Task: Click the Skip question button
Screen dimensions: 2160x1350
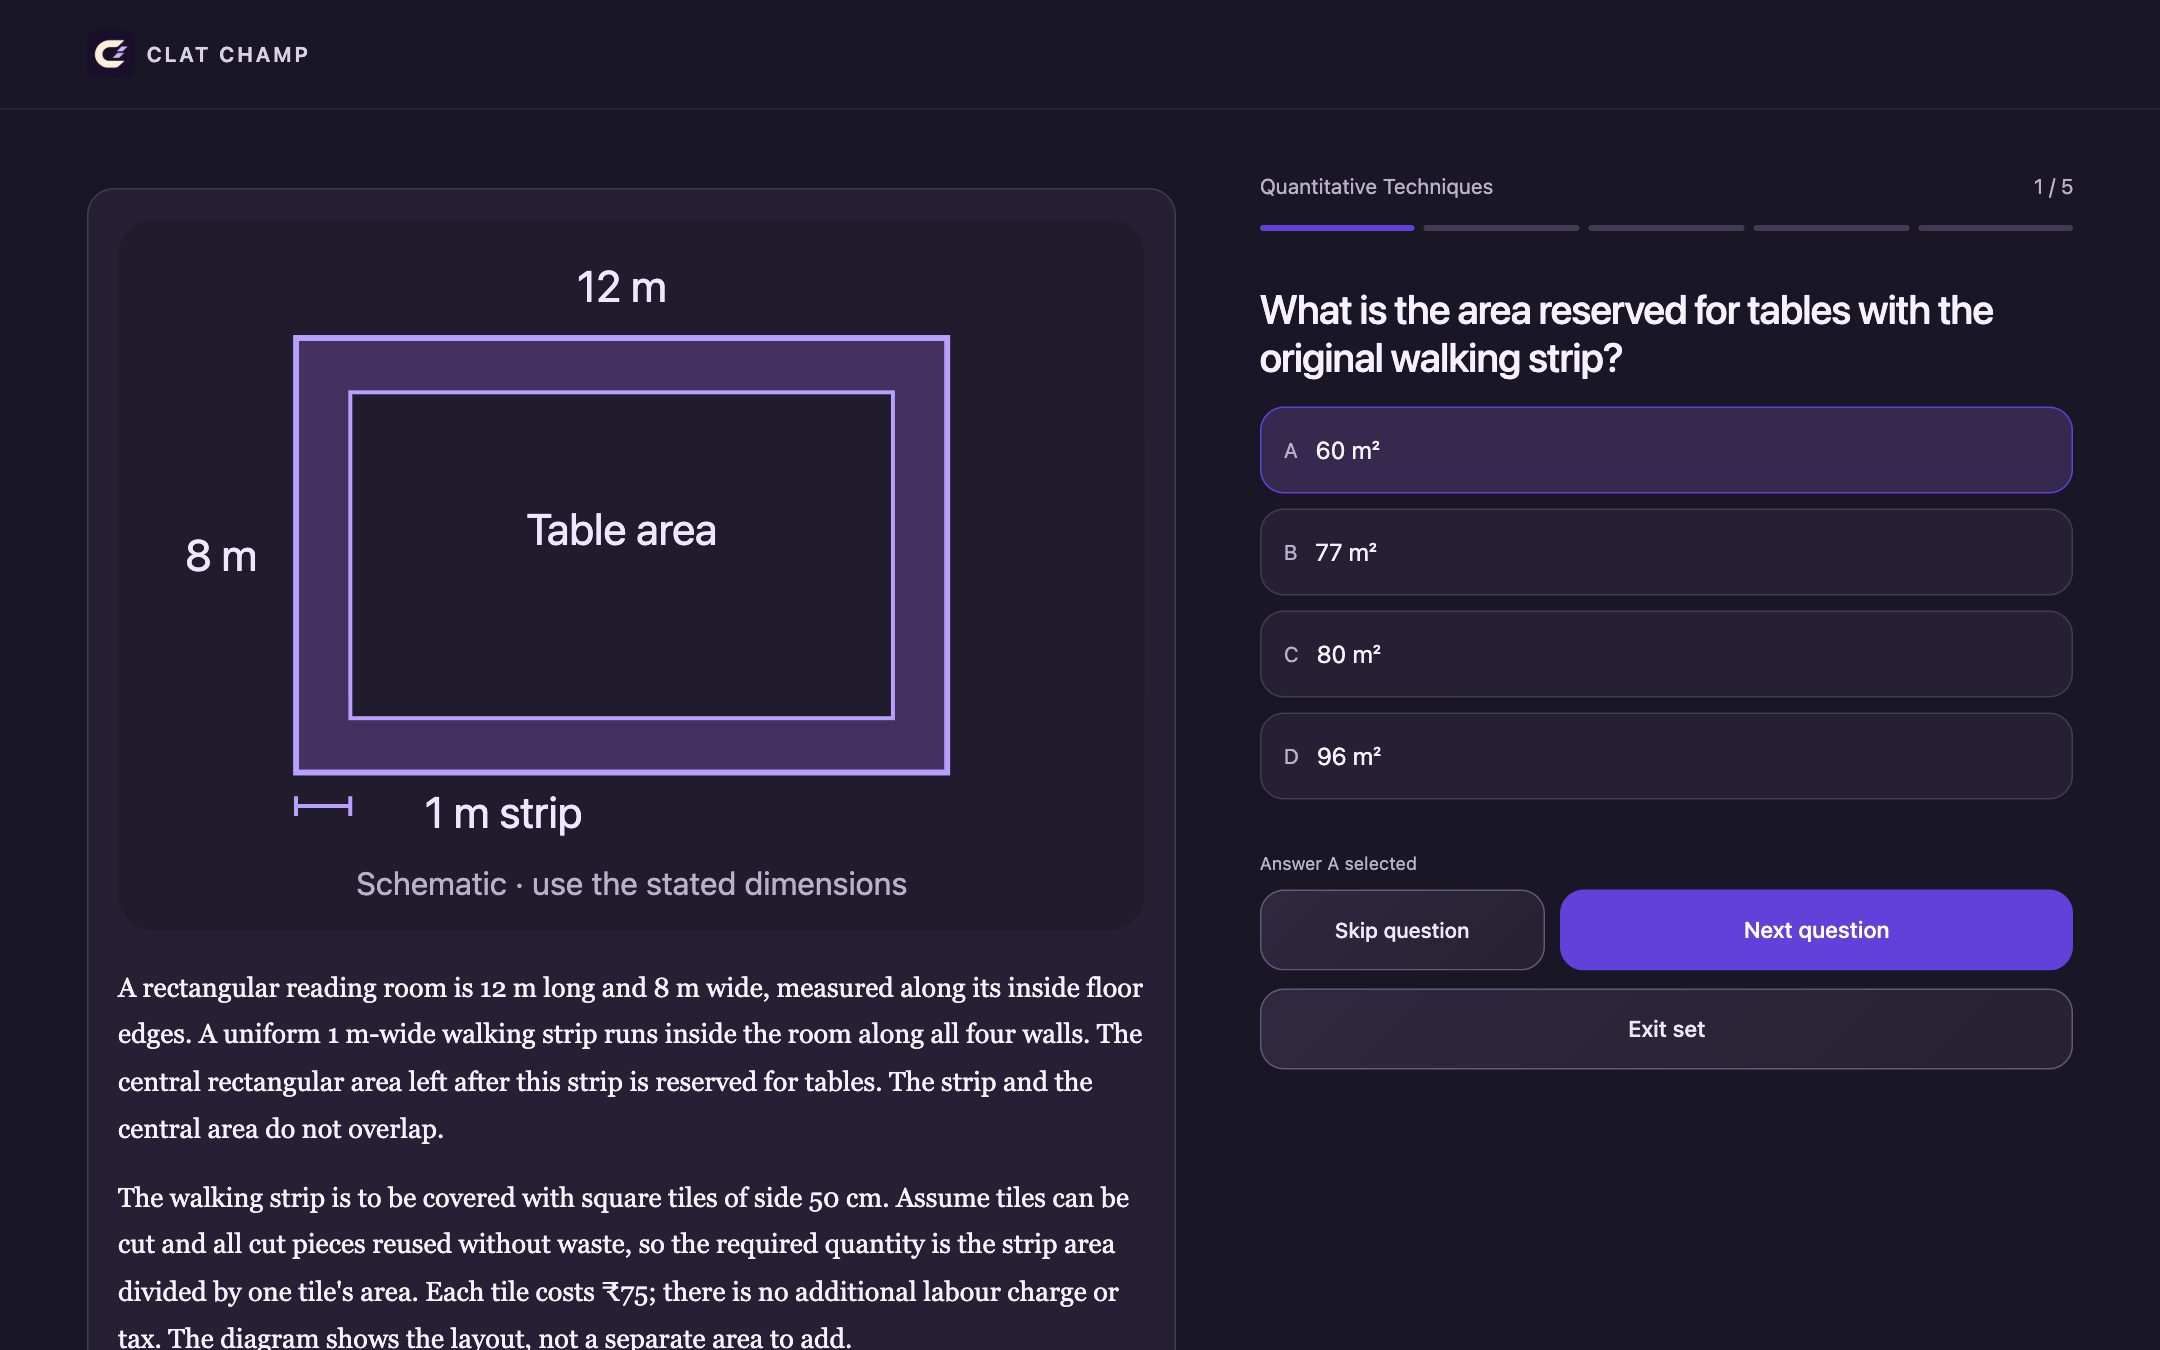Action: [1401, 930]
